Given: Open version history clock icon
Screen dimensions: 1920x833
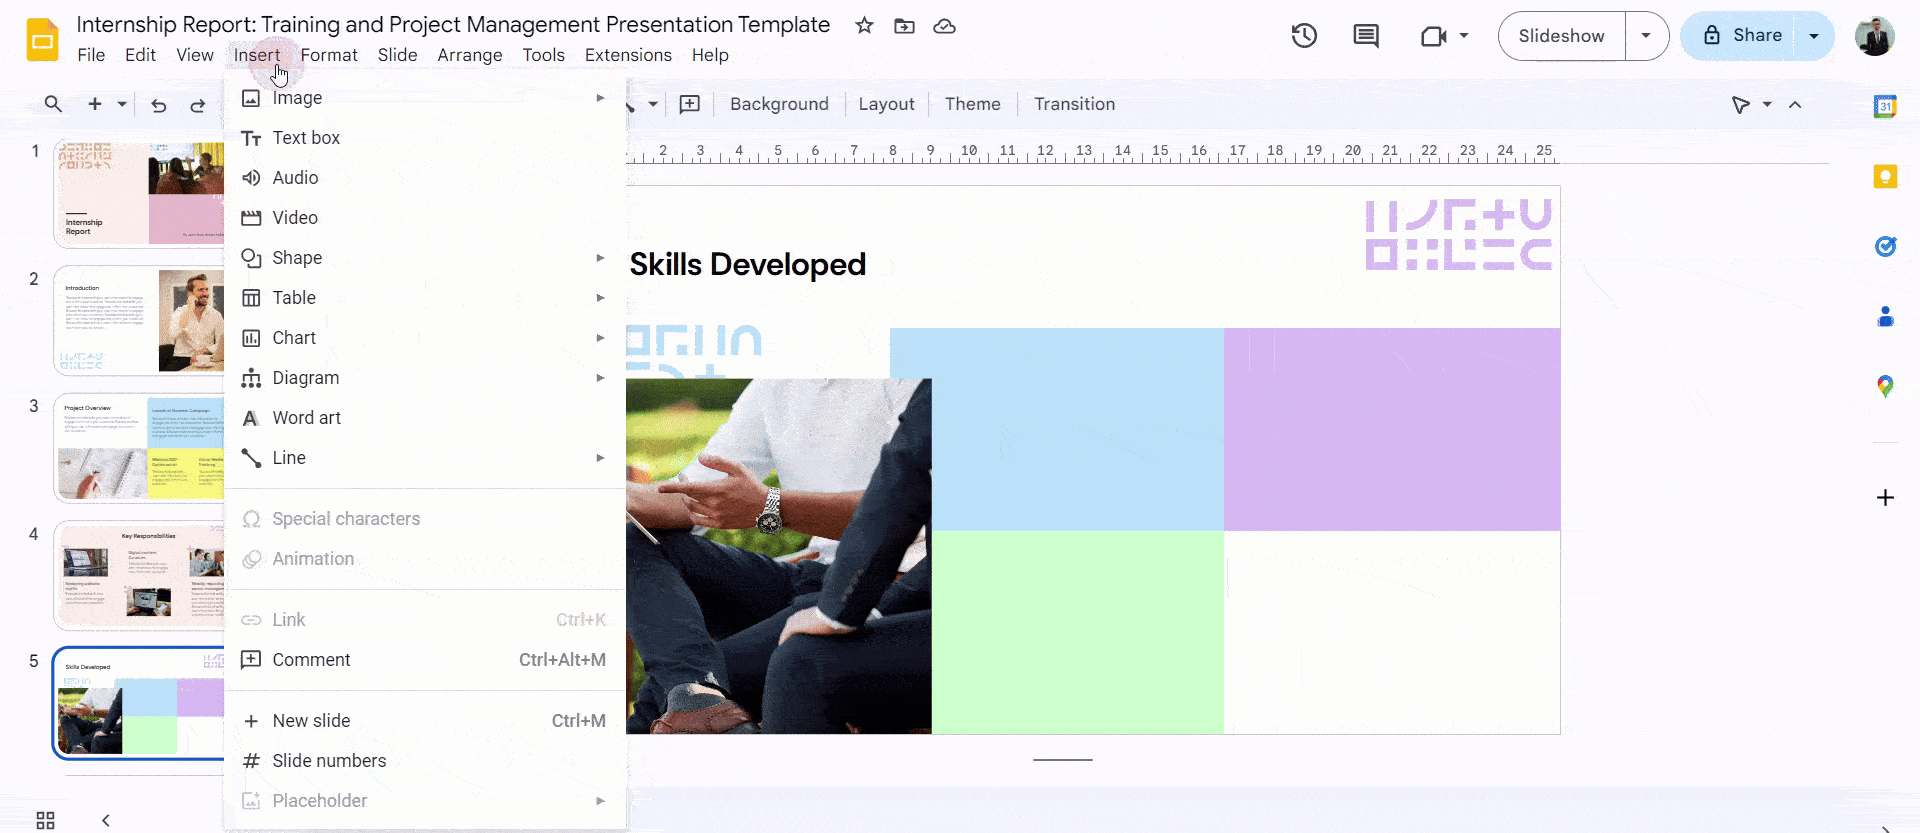Looking at the screenshot, I should (x=1304, y=36).
